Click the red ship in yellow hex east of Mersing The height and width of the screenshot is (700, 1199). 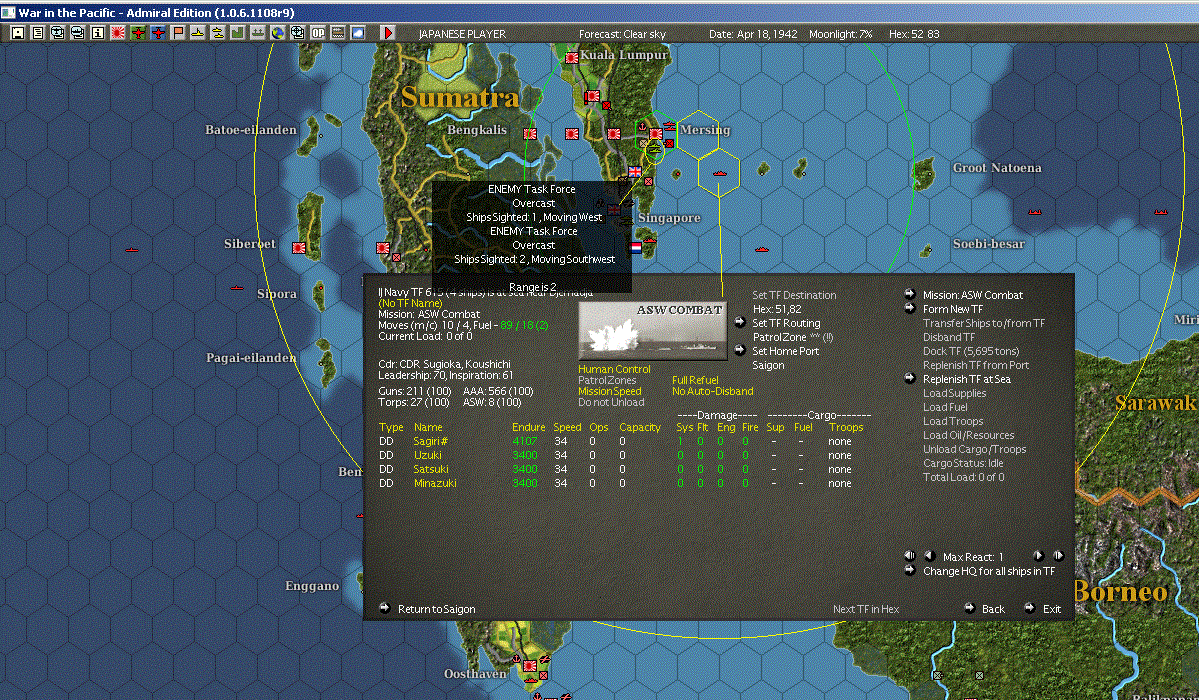[x=719, y=174]
